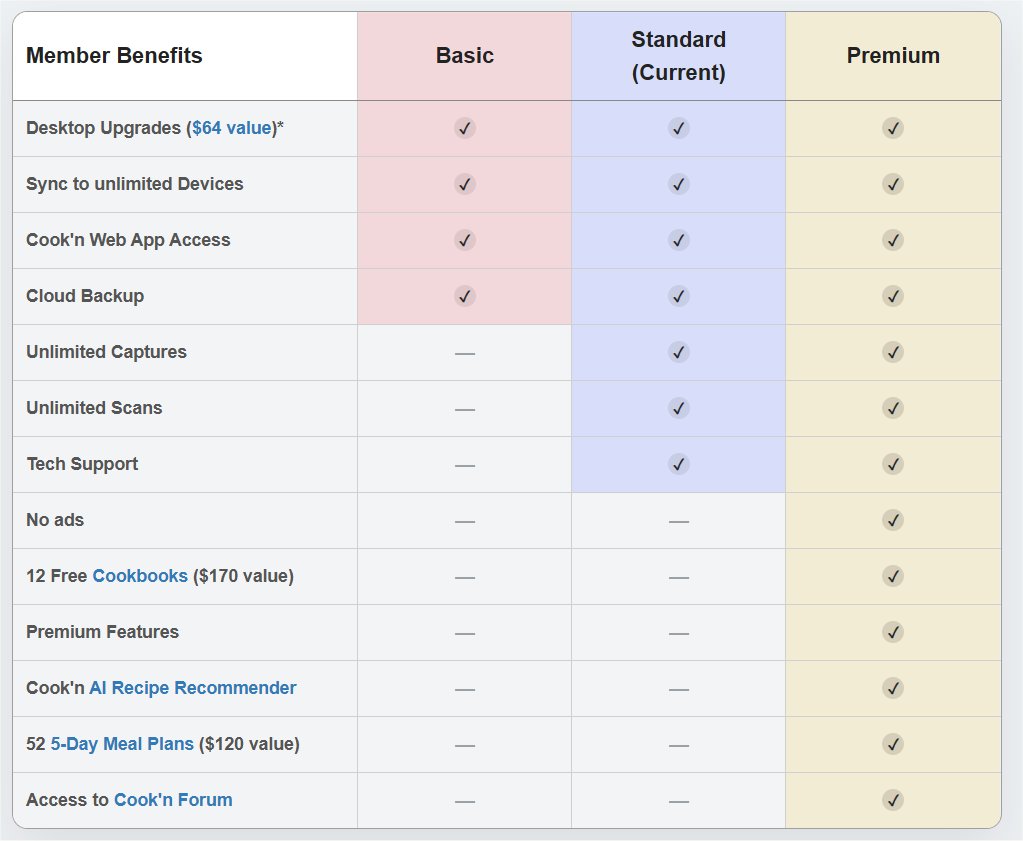
Task: Click the Basic dash for Unlimited Scans
Action: click(x=464, y=409)
